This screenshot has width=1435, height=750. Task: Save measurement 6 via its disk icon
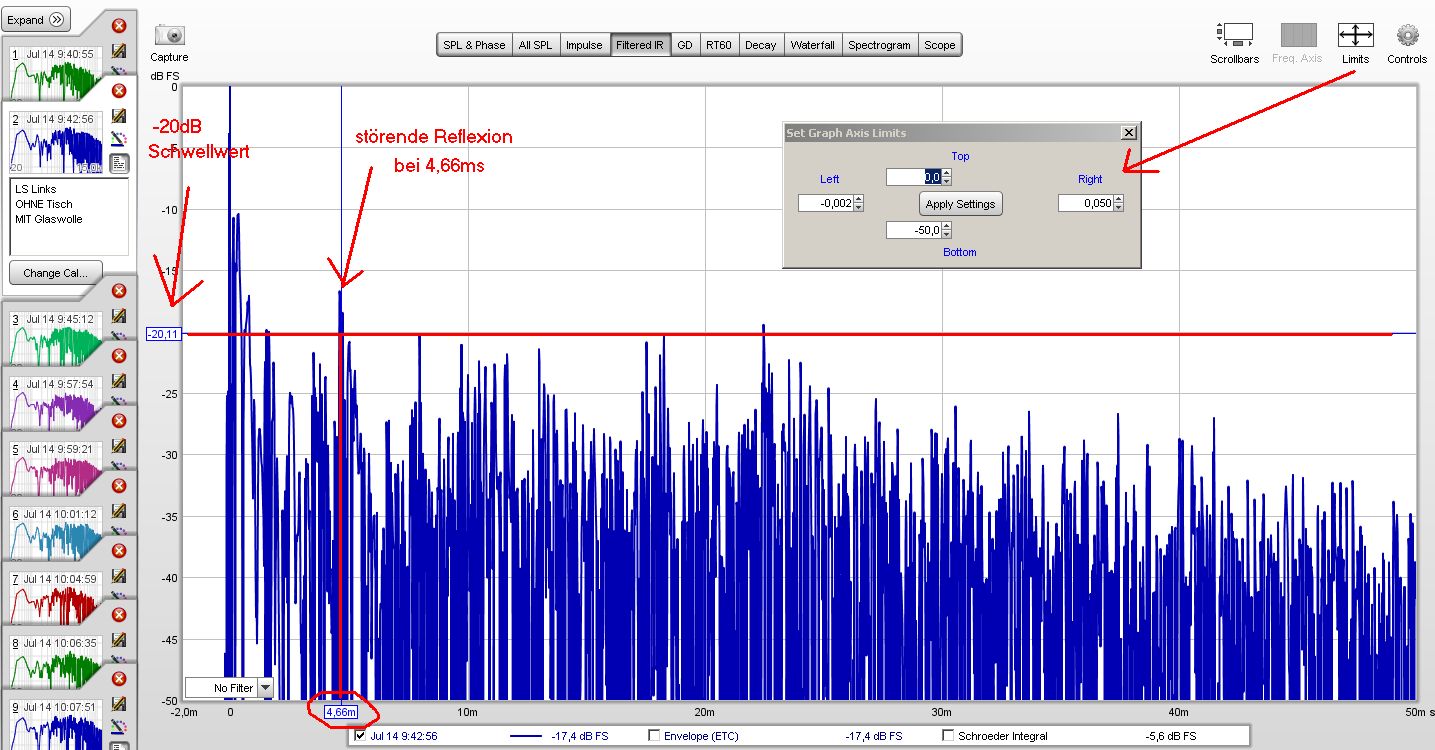(x=119, y=511)
